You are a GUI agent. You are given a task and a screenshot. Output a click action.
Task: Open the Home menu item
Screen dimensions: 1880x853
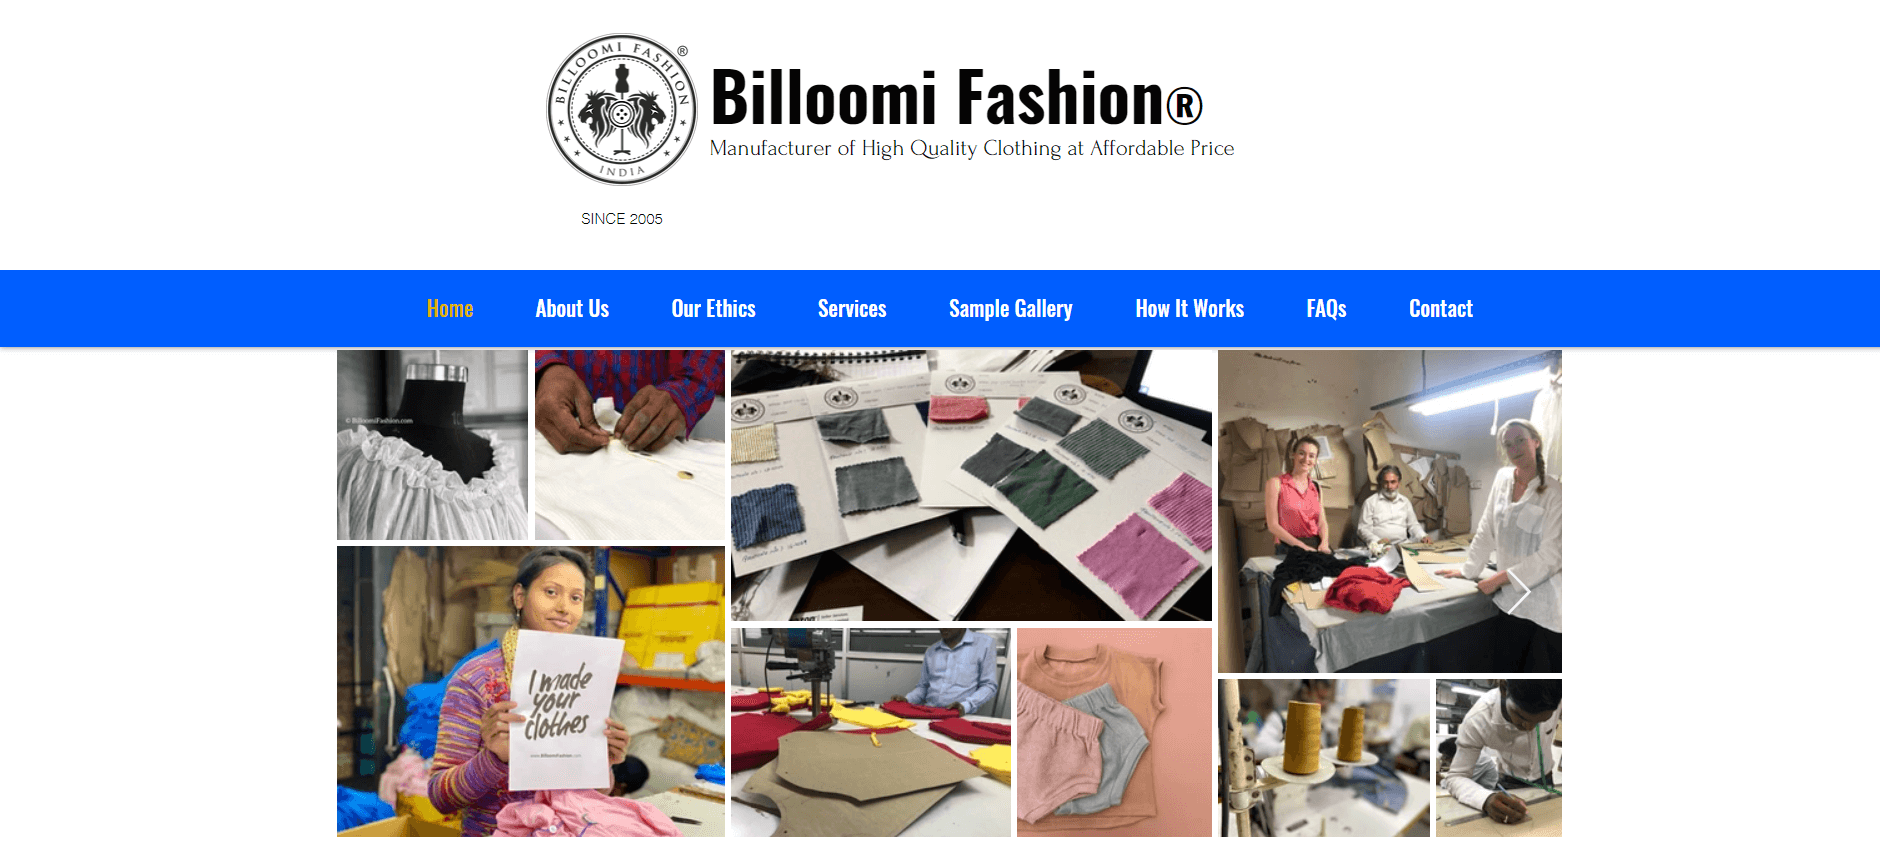point(450,309)
